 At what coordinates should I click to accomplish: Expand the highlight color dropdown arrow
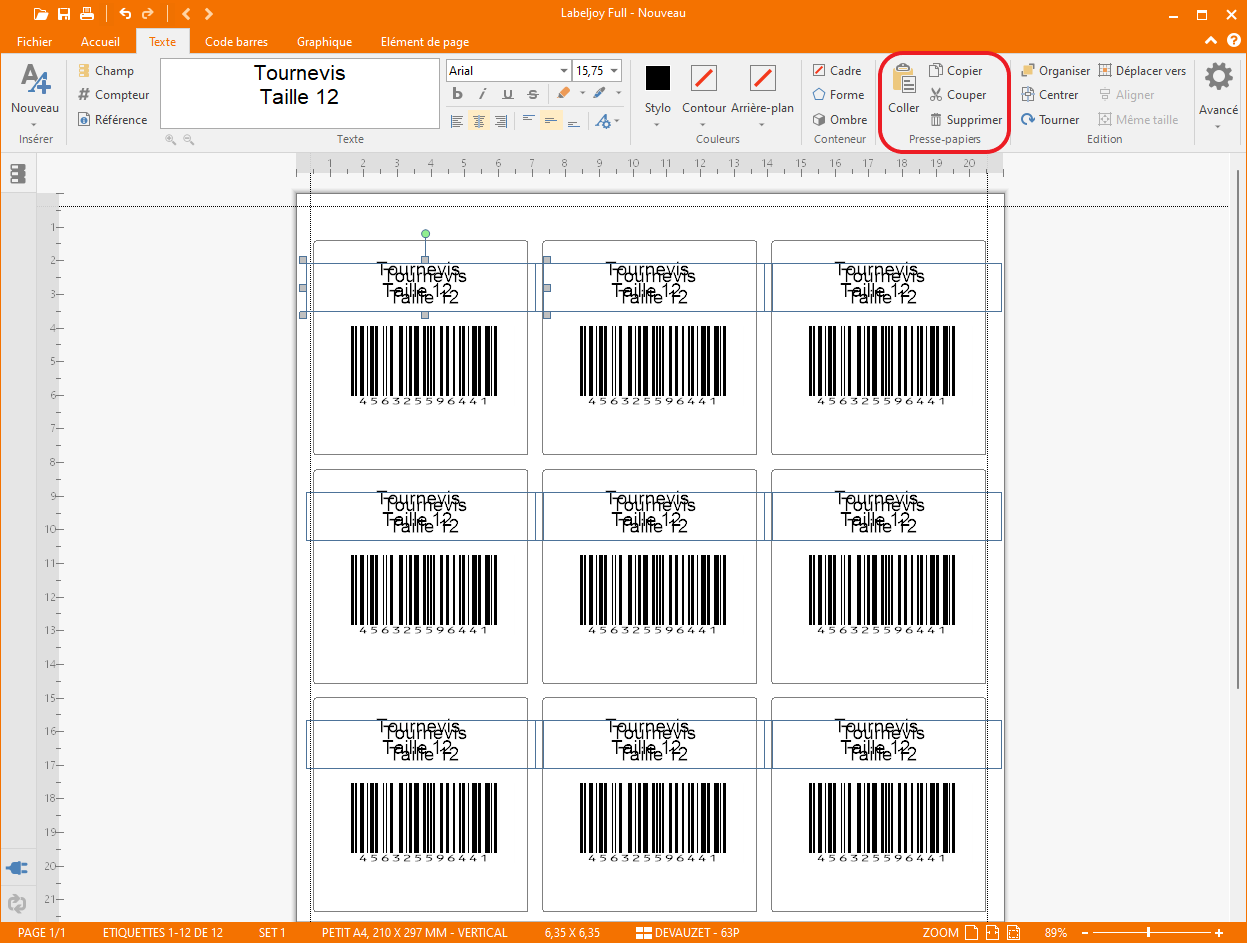(x=582, y=94)
